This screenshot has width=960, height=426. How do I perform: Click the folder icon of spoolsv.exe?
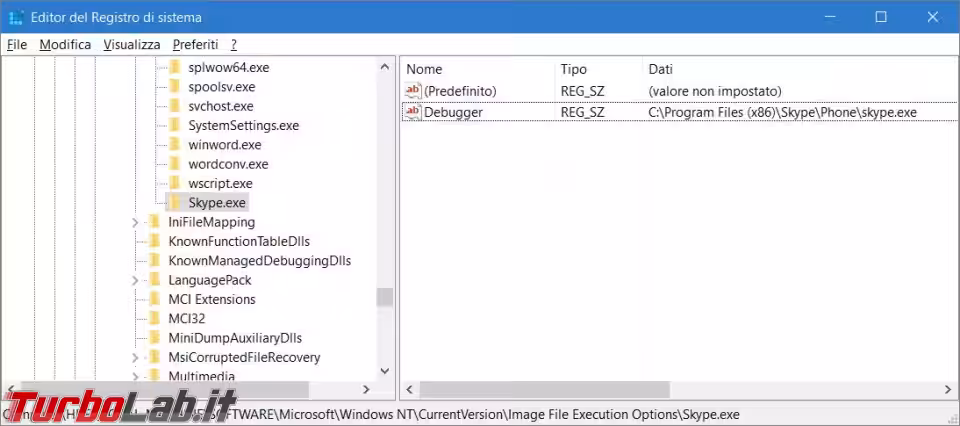pyautogui.click(x=174, y=86)
